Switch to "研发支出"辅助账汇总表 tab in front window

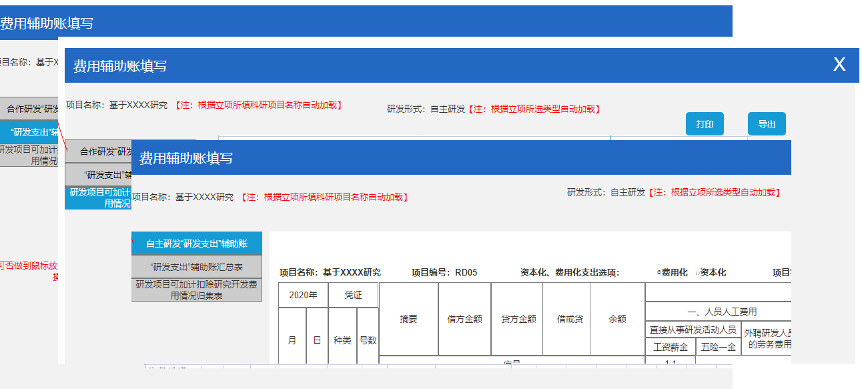(x=196, y=267)
